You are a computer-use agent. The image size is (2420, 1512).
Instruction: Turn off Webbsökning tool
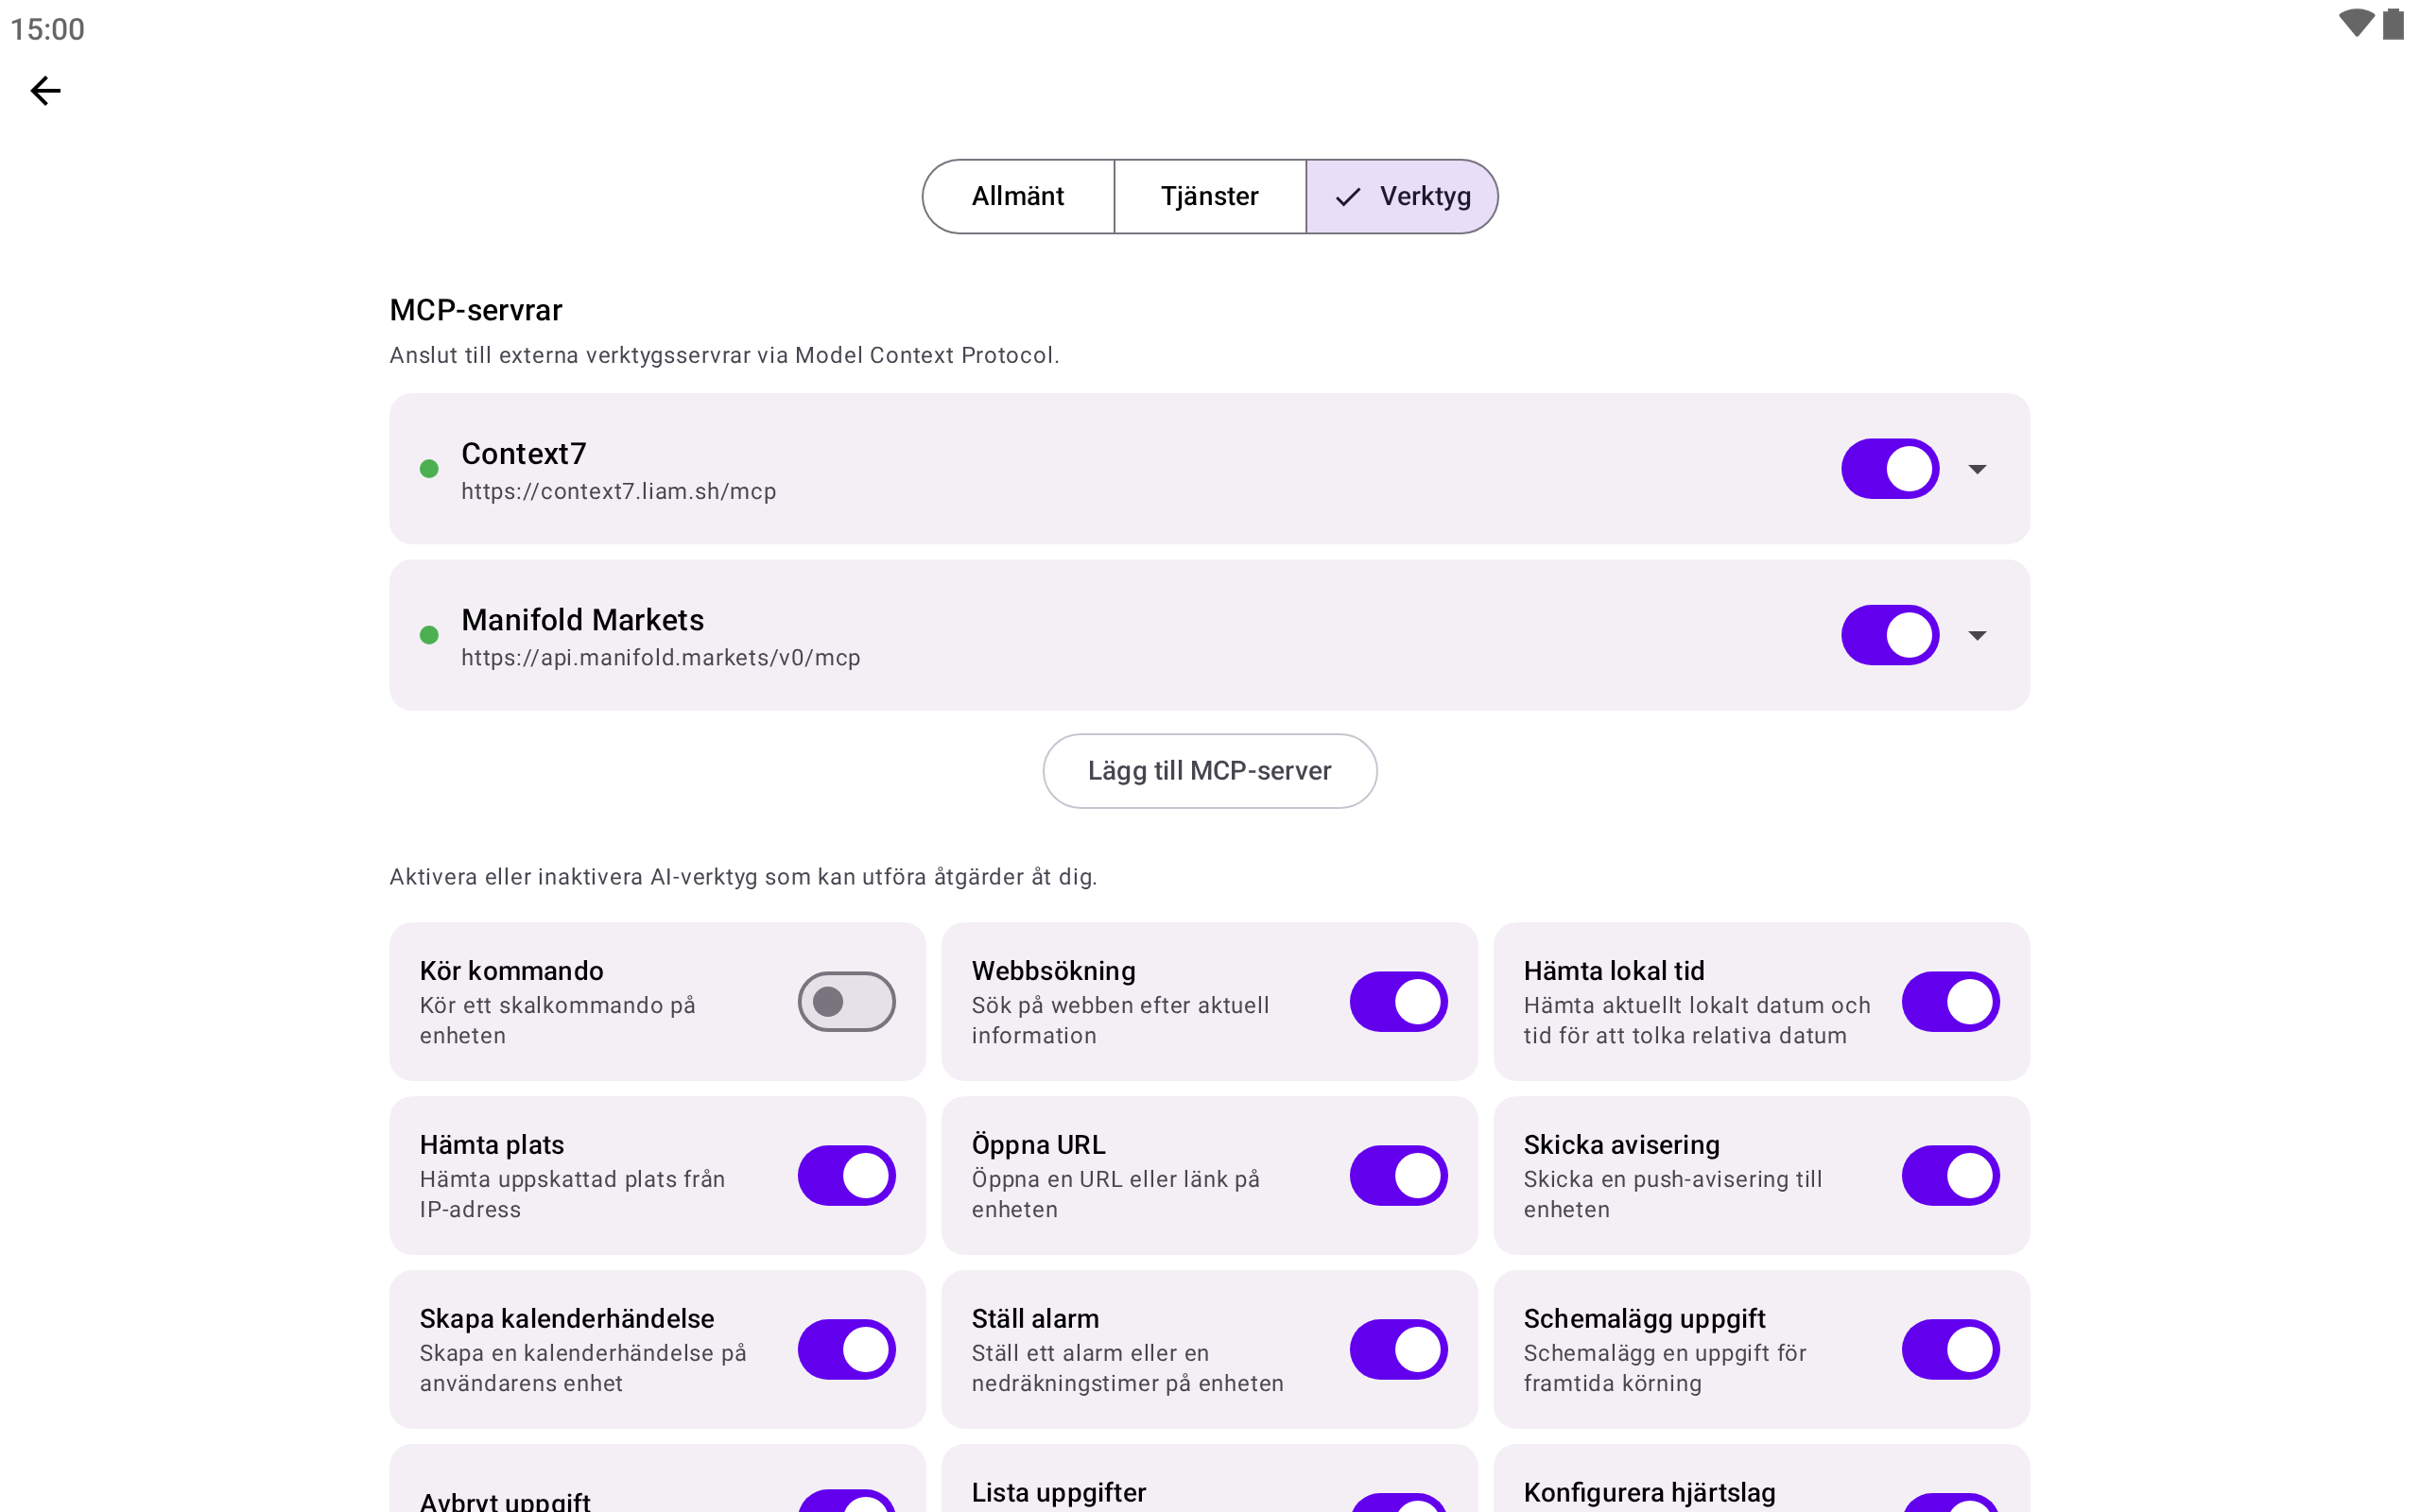tap(1398, 1001)
